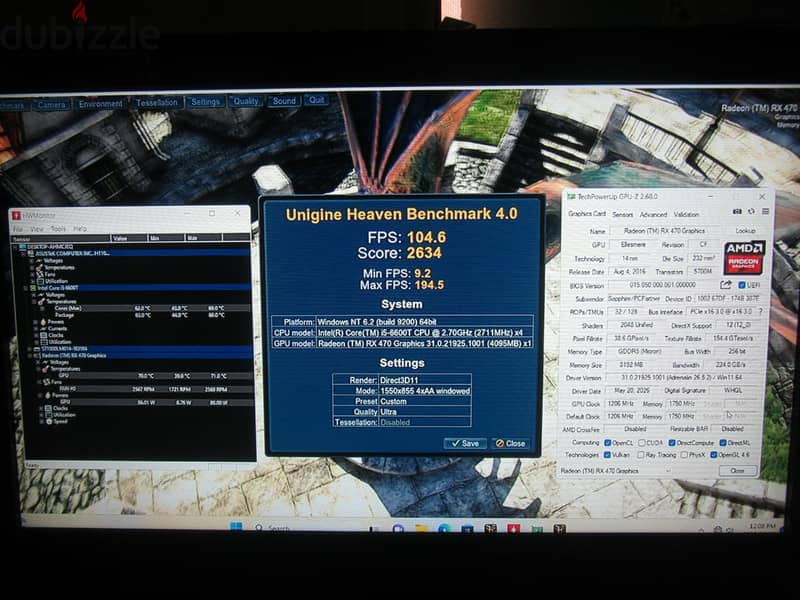Collapse the Radeon RX 470 Graphics tree node
Image resolution: width=800 pixels, height=600 pixels.
pyautogui.click(x=30, y=356)
